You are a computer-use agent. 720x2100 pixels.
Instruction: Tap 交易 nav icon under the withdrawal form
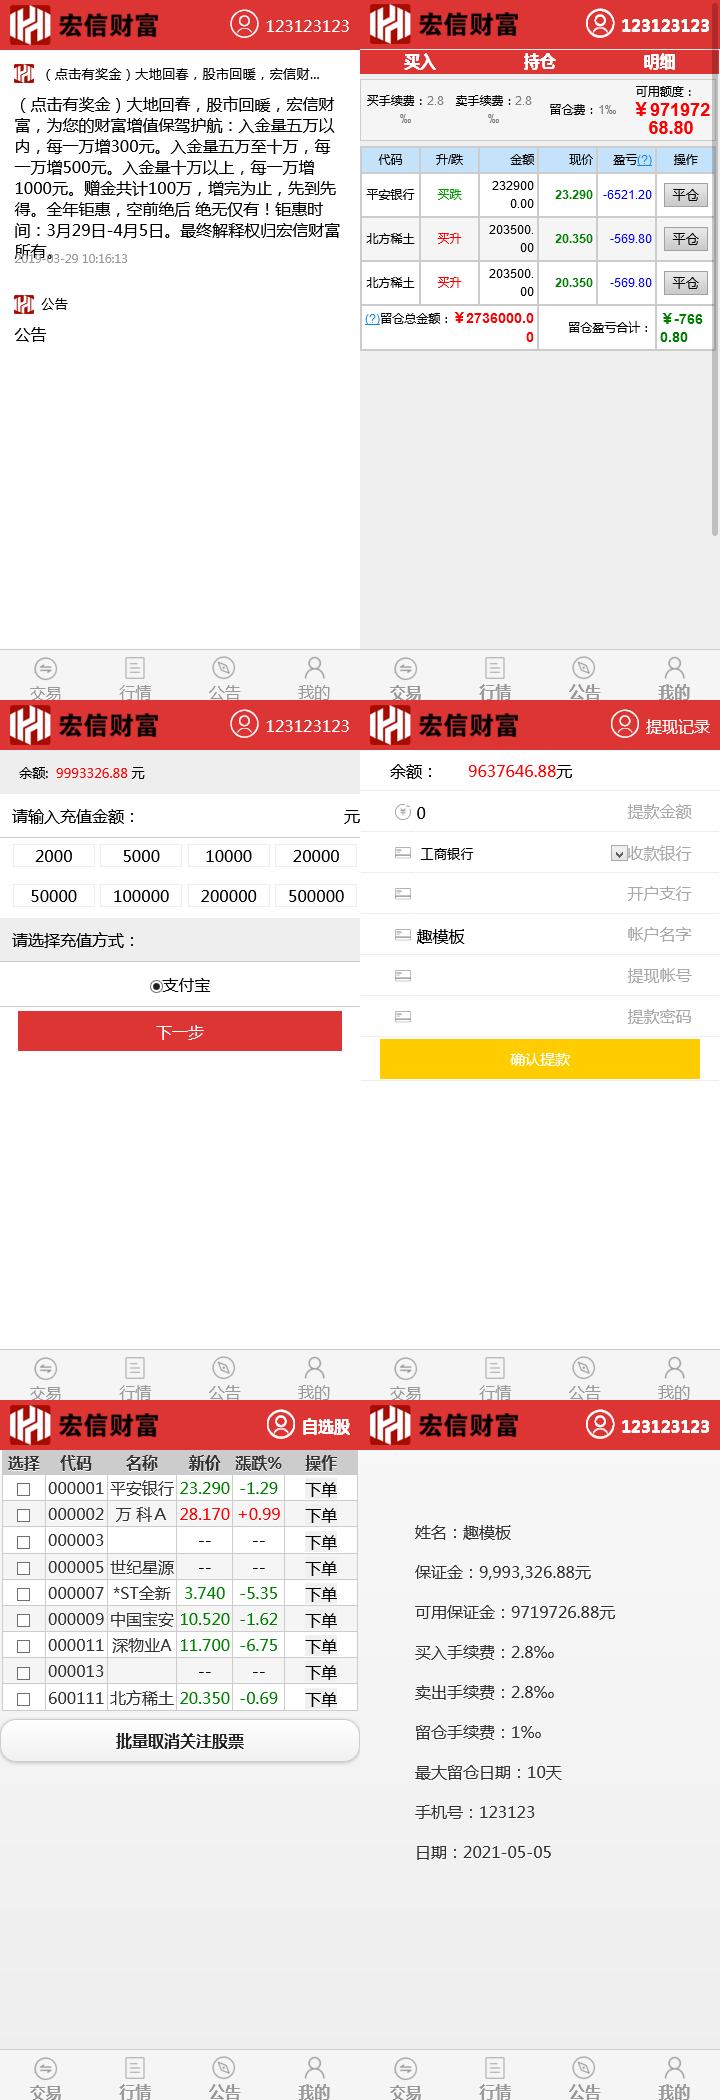[405, 1368]
